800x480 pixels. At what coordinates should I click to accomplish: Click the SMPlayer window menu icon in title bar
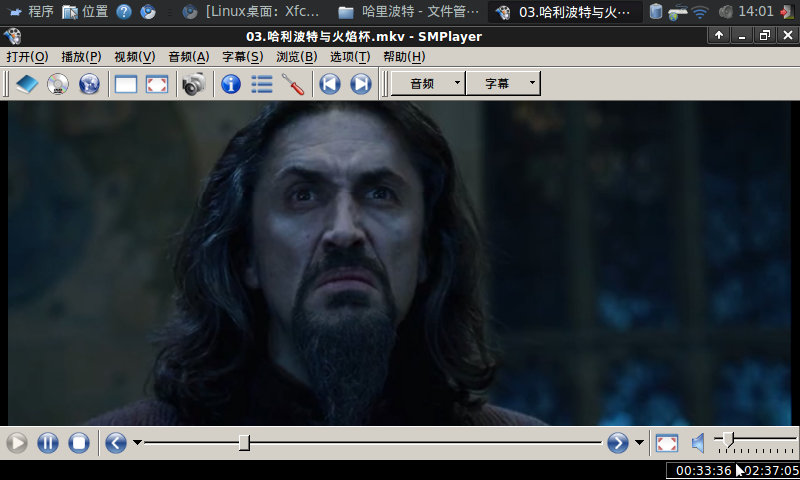(x=12, y=36)
